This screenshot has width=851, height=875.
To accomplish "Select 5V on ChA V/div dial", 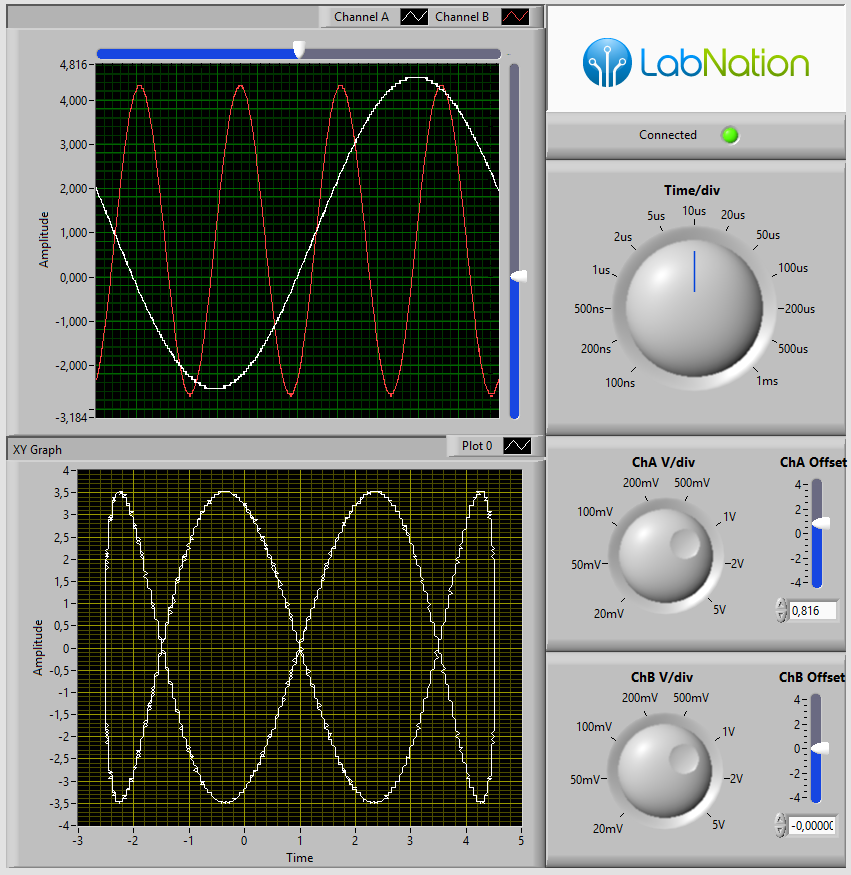I will [x=716, y=606].
